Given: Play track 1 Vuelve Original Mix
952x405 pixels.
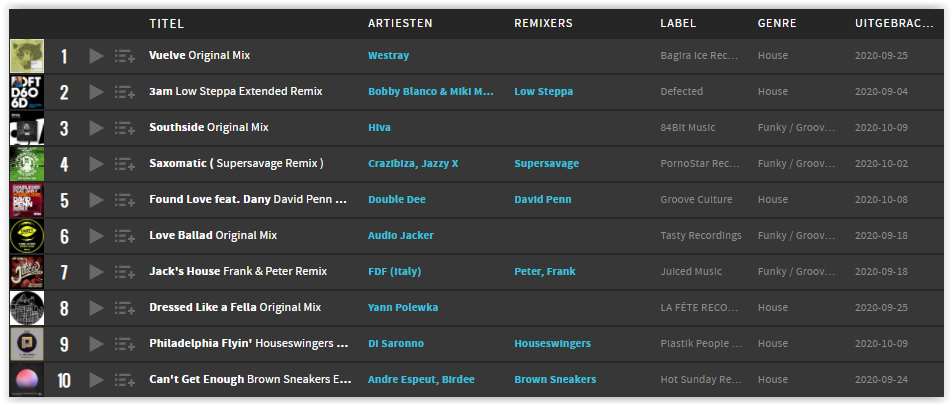Looking at the screenshot, I should tap(97, 56).
